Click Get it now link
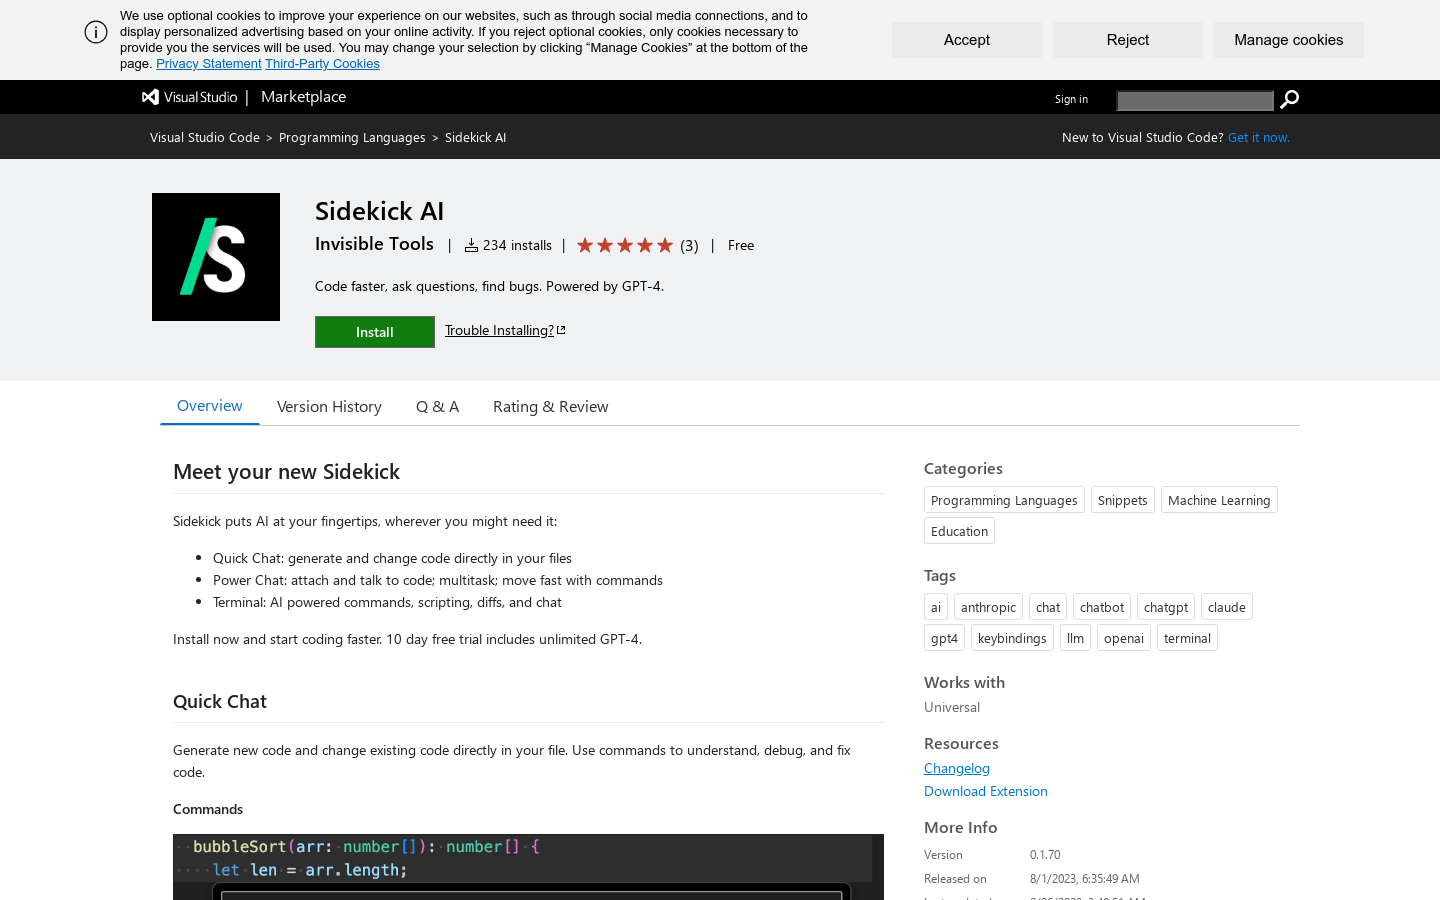1440x900 pixels. pyautogui.click(x=1259, y=137)
